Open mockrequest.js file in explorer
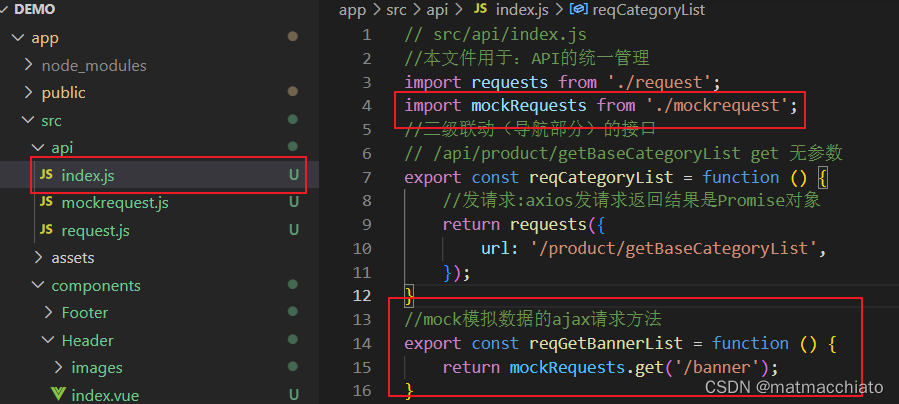The width and height of the screenshot is (899, 404). (115, 203)
